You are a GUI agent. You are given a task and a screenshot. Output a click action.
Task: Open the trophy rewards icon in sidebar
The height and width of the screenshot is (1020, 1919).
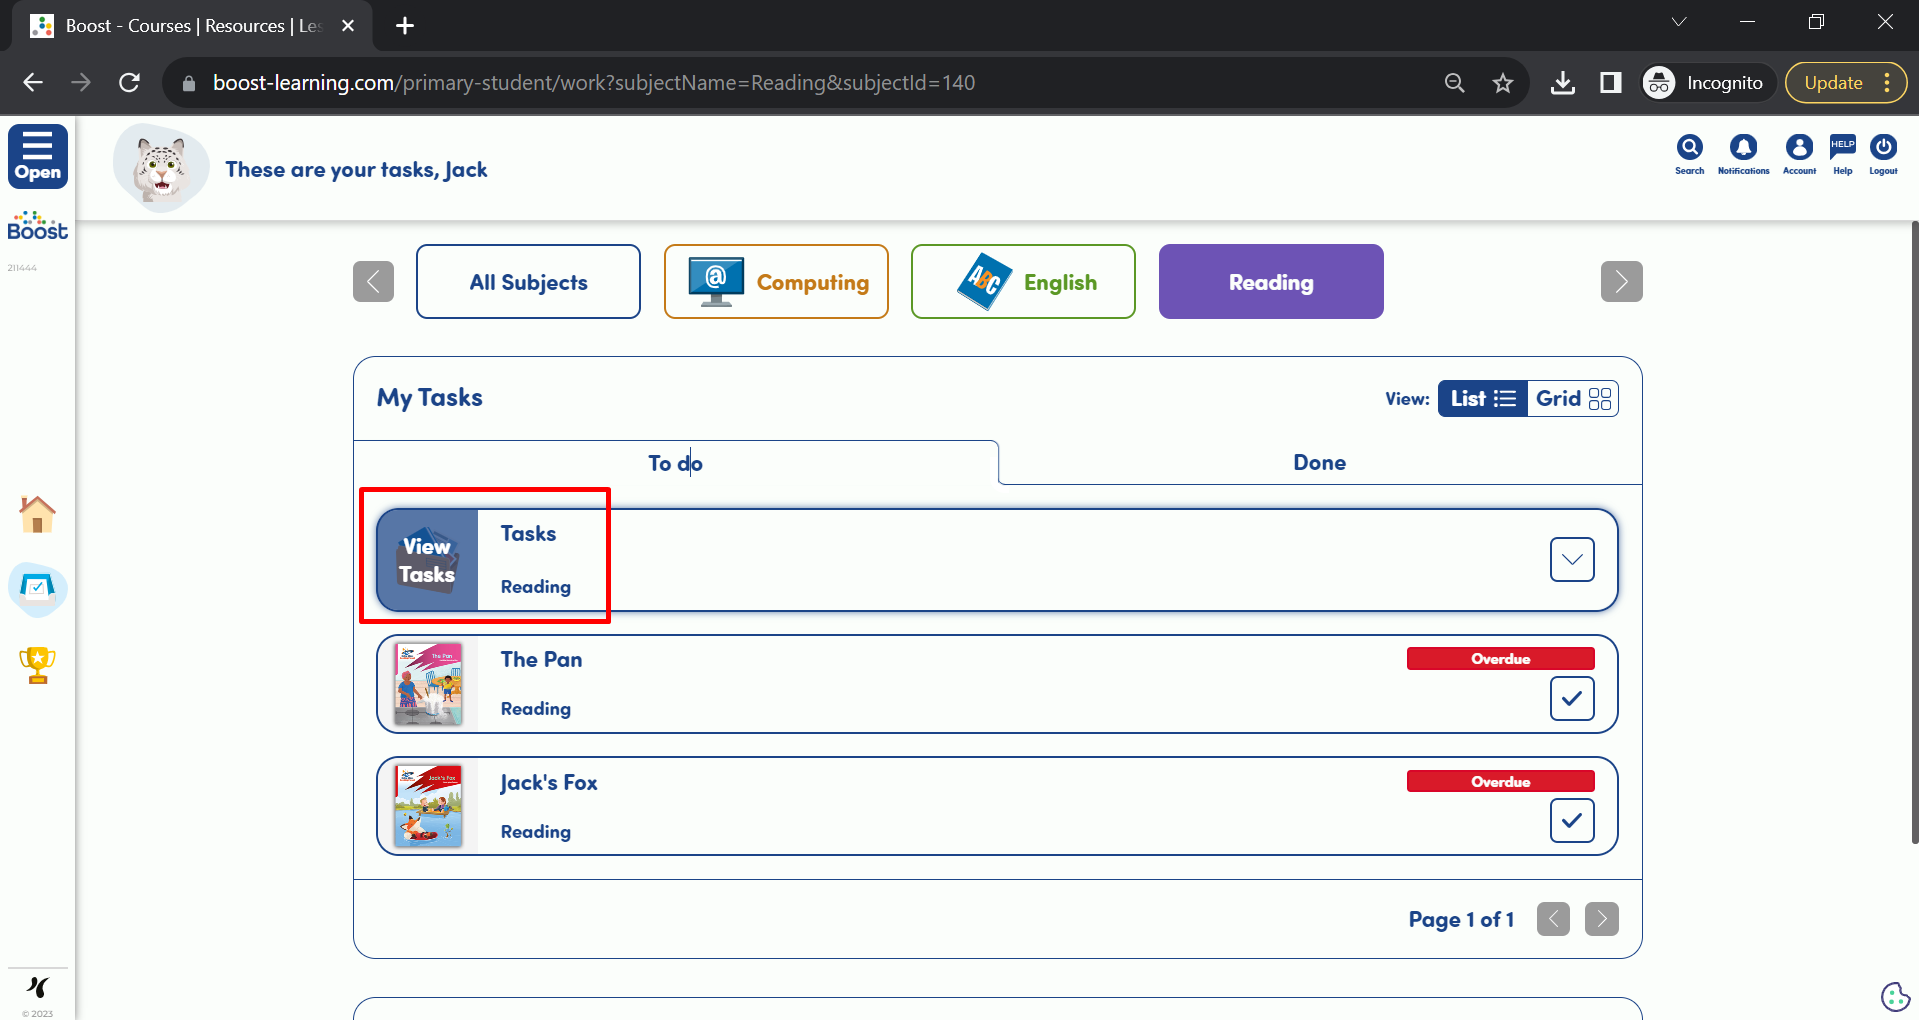pyautogui.click(x=38, y=665)
